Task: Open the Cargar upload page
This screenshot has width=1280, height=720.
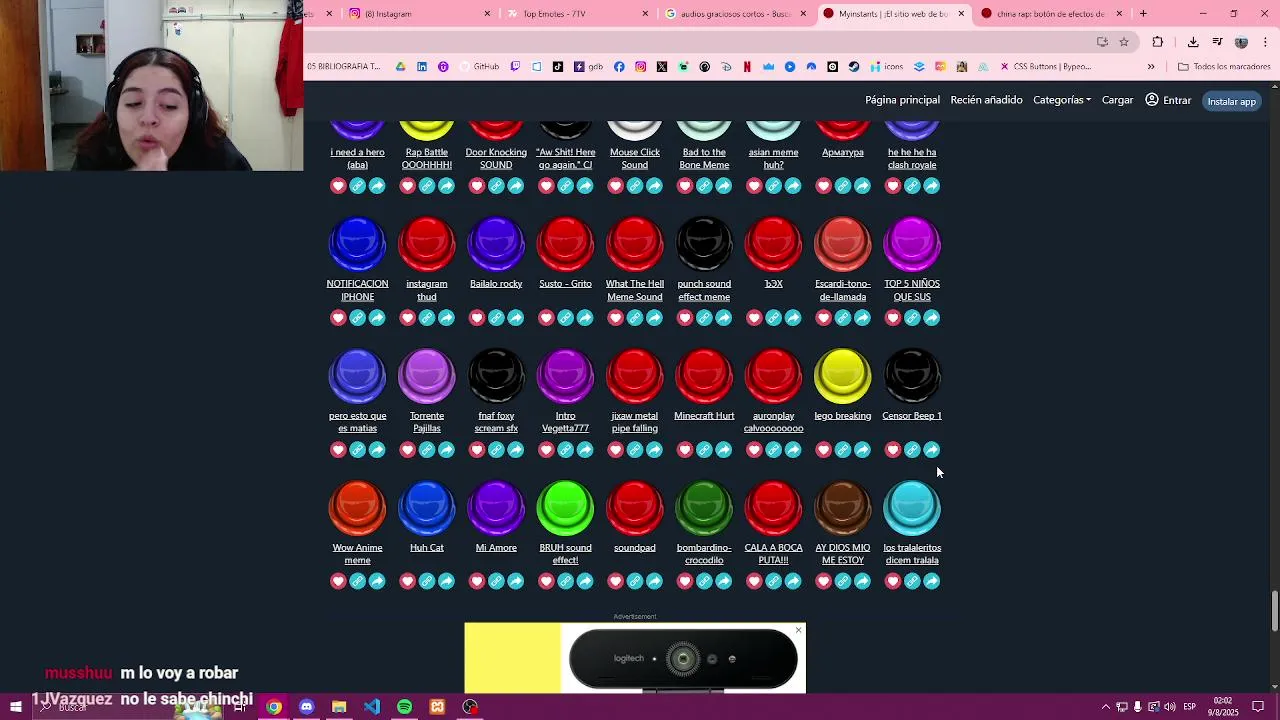Action: coord(1117,100)
